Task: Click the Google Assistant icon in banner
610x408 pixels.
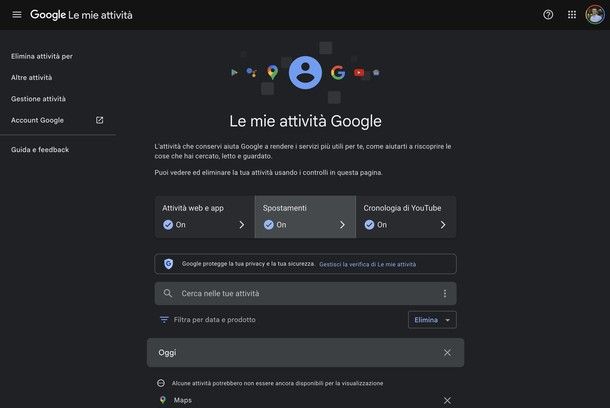Action: pos(252,72)
